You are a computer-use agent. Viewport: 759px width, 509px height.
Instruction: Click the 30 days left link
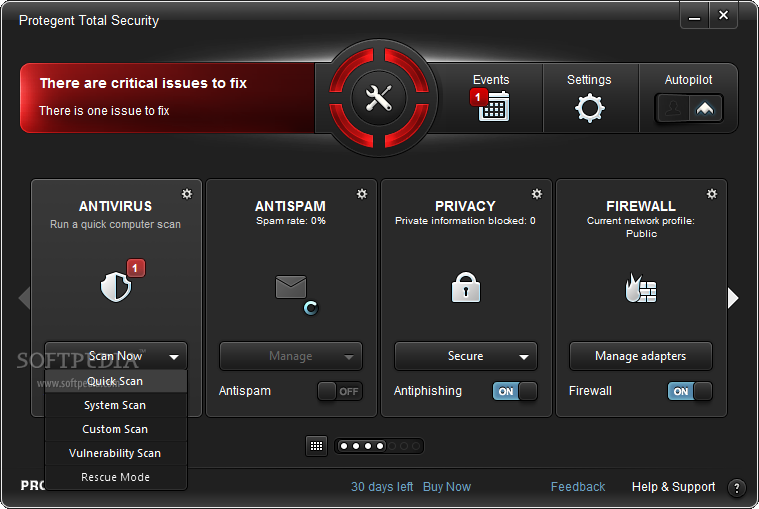382,487
